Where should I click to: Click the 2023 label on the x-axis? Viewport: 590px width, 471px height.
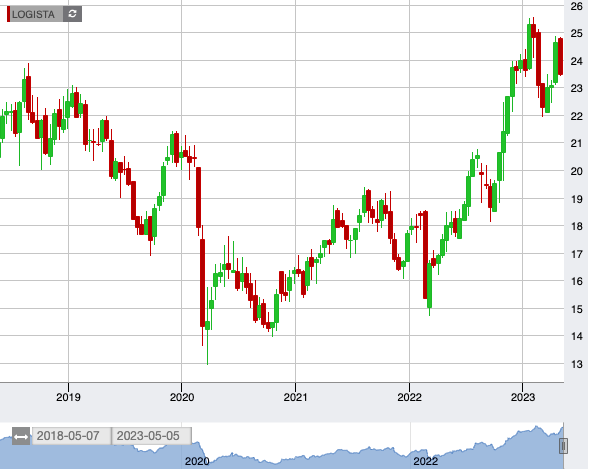tap(523, 397)
